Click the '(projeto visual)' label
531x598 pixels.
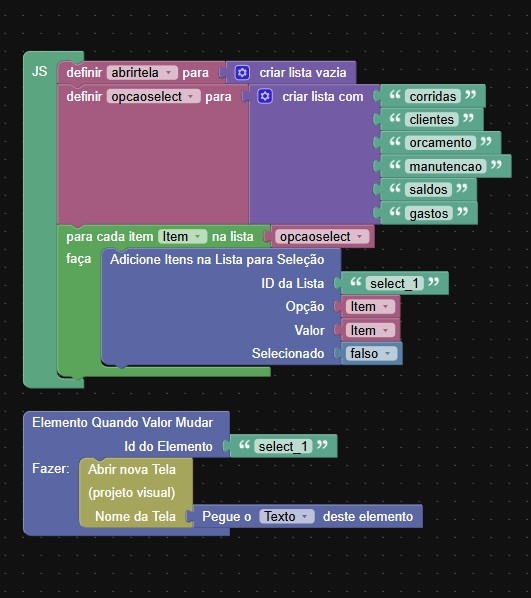(132, 493)
